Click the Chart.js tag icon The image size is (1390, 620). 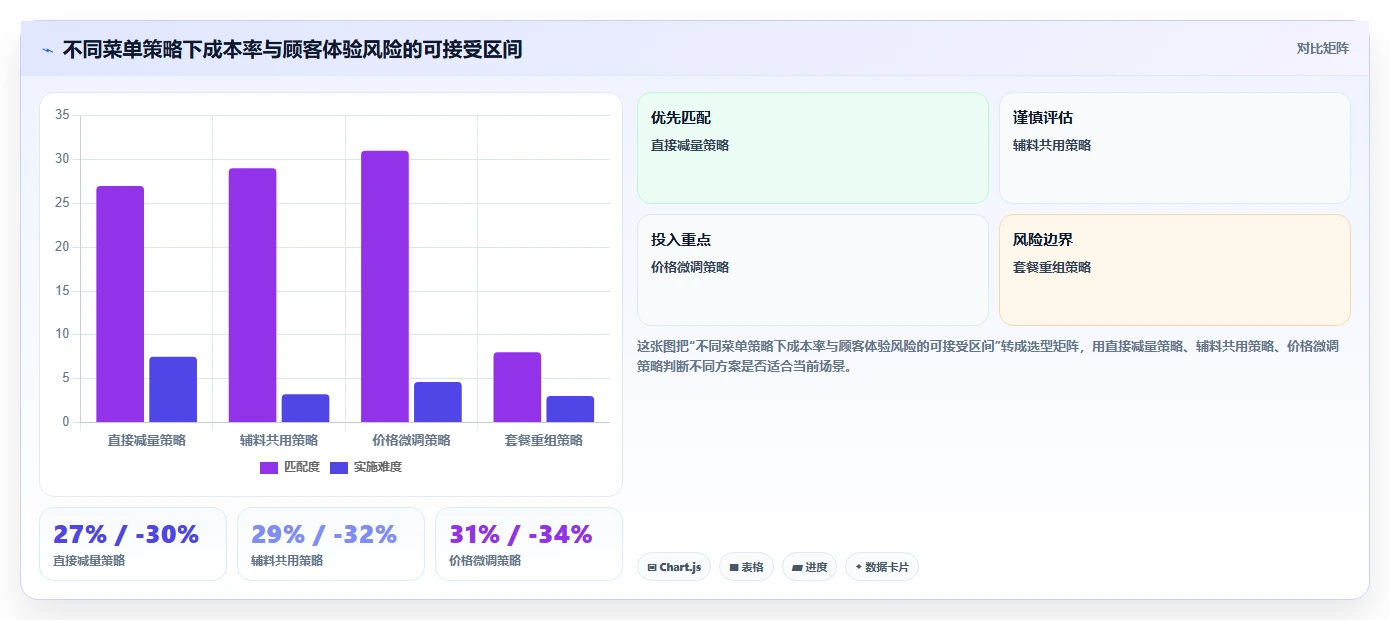click(x=652, y=567)
